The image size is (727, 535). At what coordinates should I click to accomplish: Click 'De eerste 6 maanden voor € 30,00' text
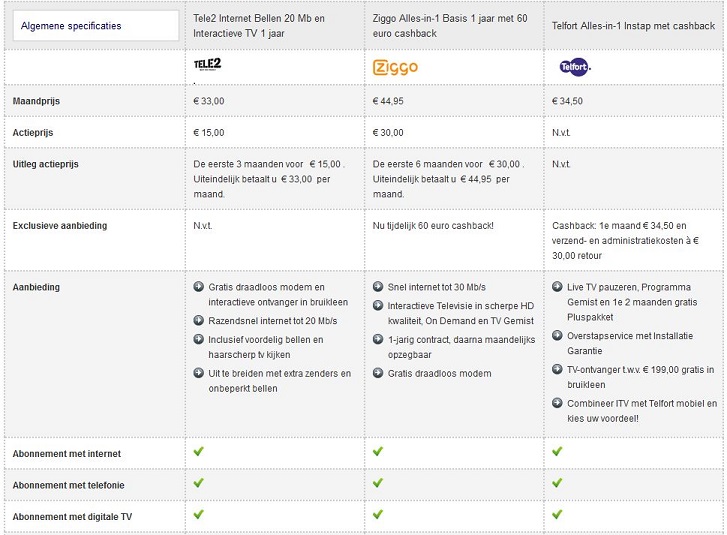click(x=448, y=164)
